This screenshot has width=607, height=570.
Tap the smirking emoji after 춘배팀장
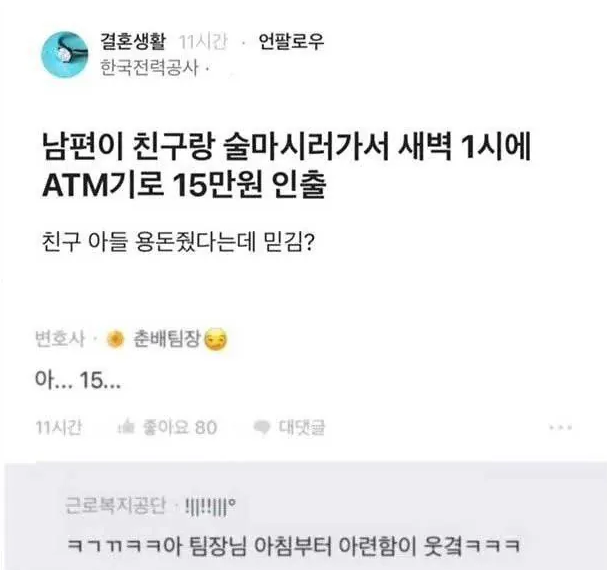(x=216, y=340)
